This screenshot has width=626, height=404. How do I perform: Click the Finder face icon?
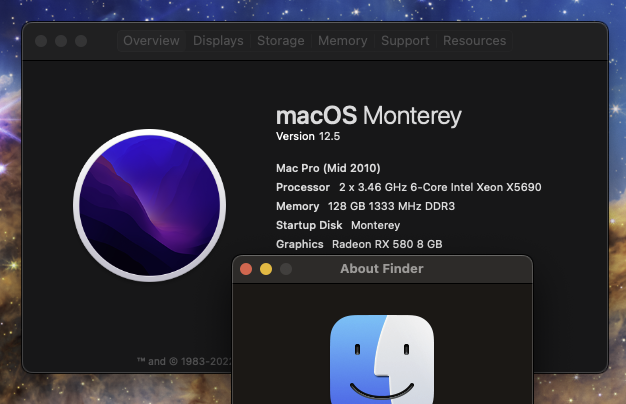(382, 359)
